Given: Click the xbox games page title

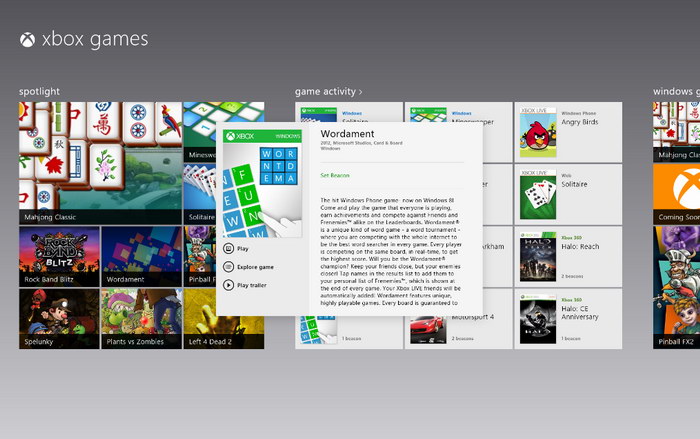Looking at the screenshot, I should pos(95,39).
